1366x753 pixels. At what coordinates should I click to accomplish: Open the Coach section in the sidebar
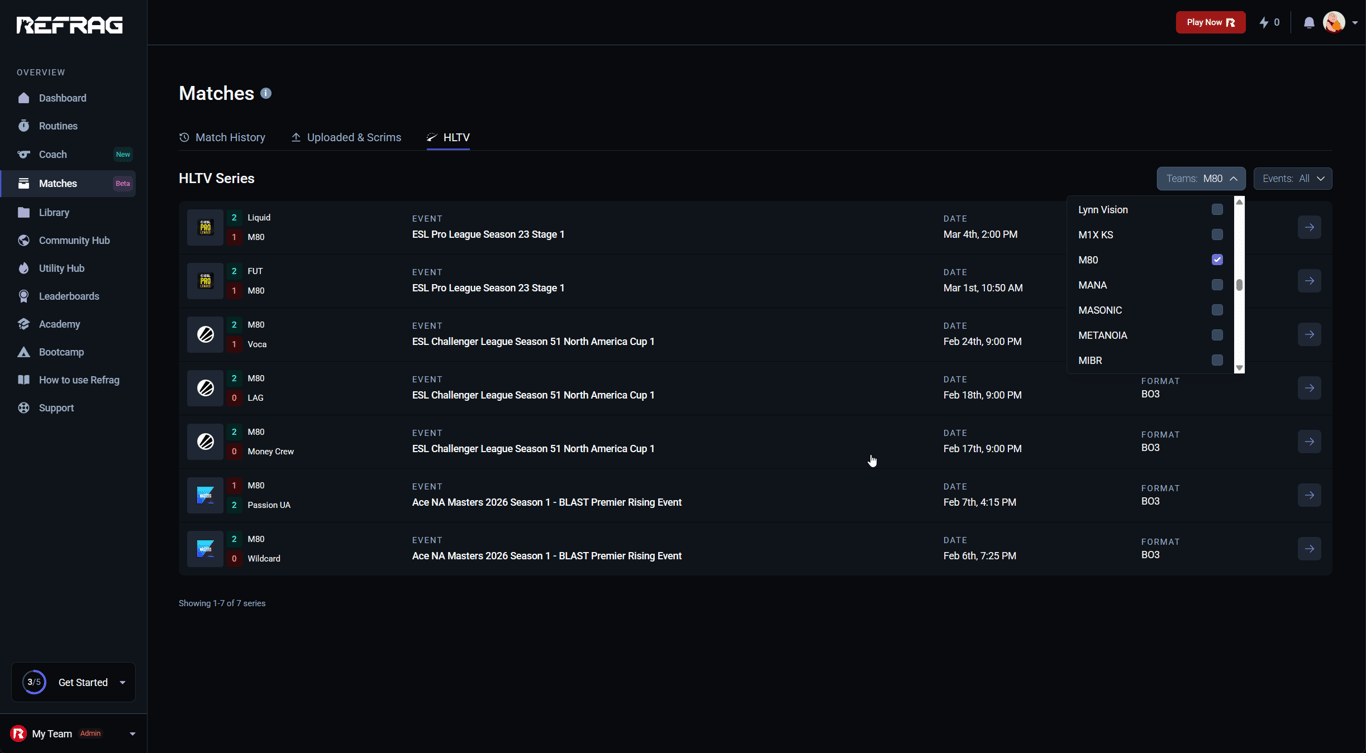coord(53,154)
